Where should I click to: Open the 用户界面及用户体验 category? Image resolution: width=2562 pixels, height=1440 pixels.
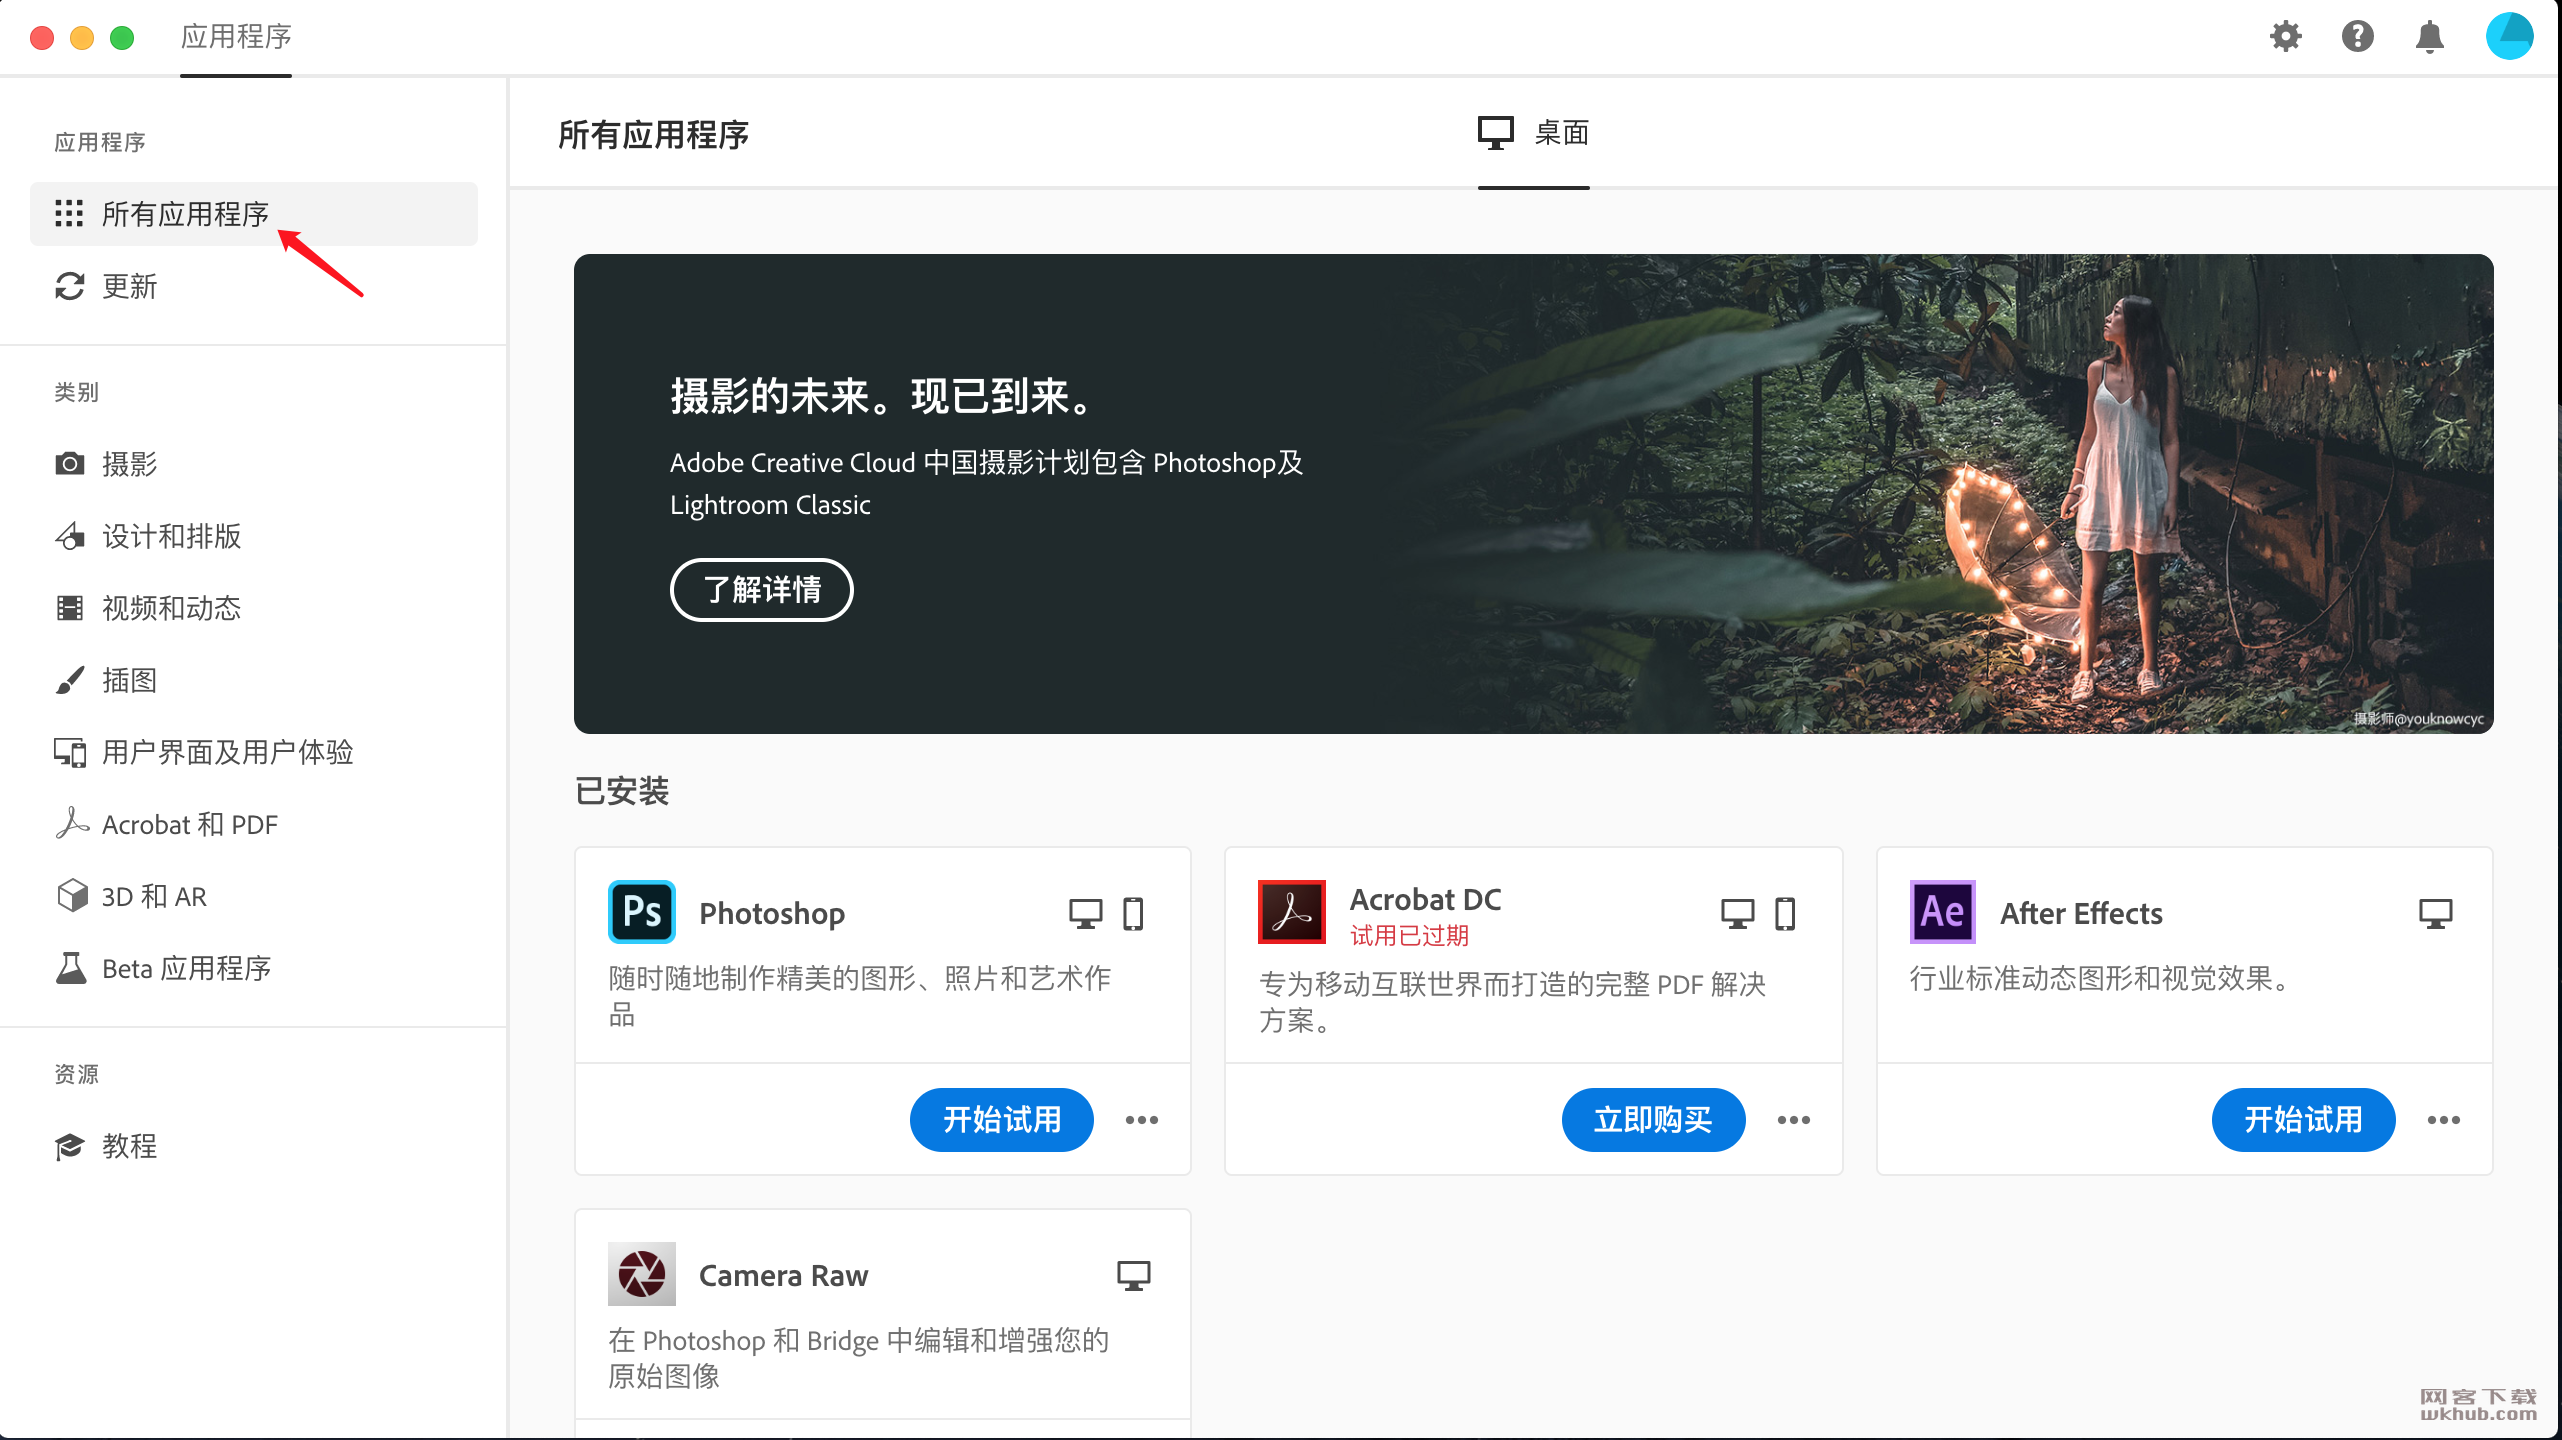pos(254,752)
